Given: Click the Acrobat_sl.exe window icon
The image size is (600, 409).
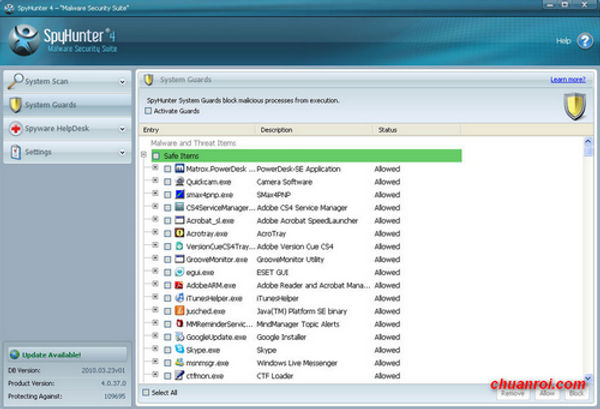Looking at the screenshot, I should pos(179,220).
